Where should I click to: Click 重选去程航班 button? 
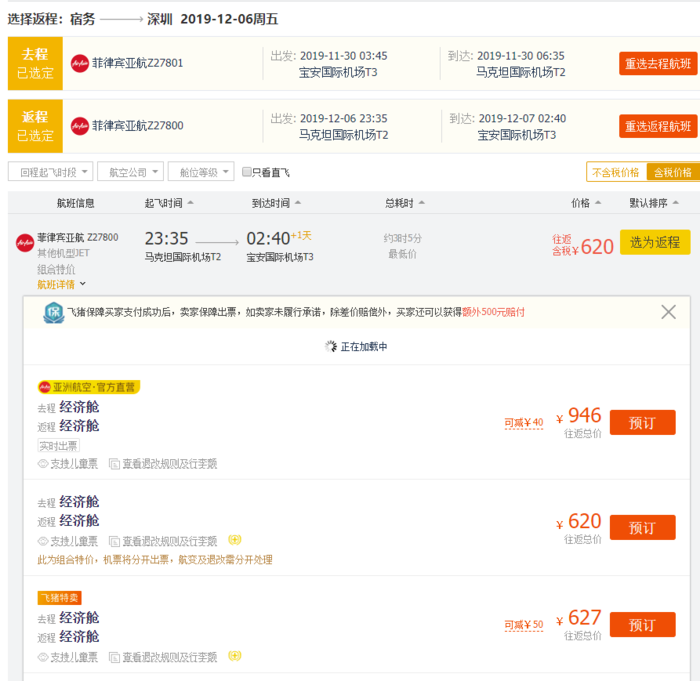[657, 63]
